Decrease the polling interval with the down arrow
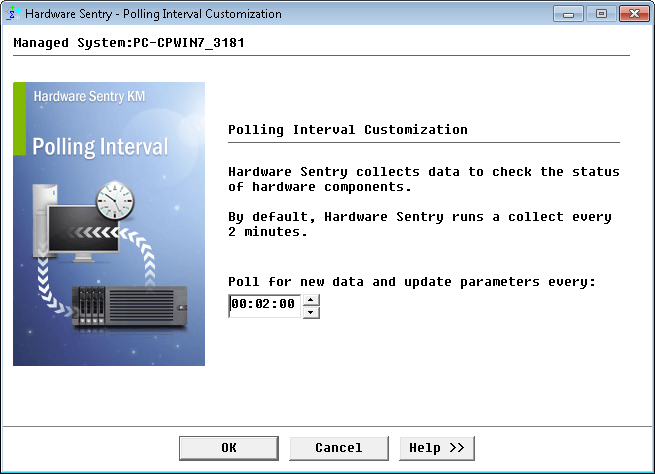This screenshot has height=474, width=655. click(x=311, y=312)
